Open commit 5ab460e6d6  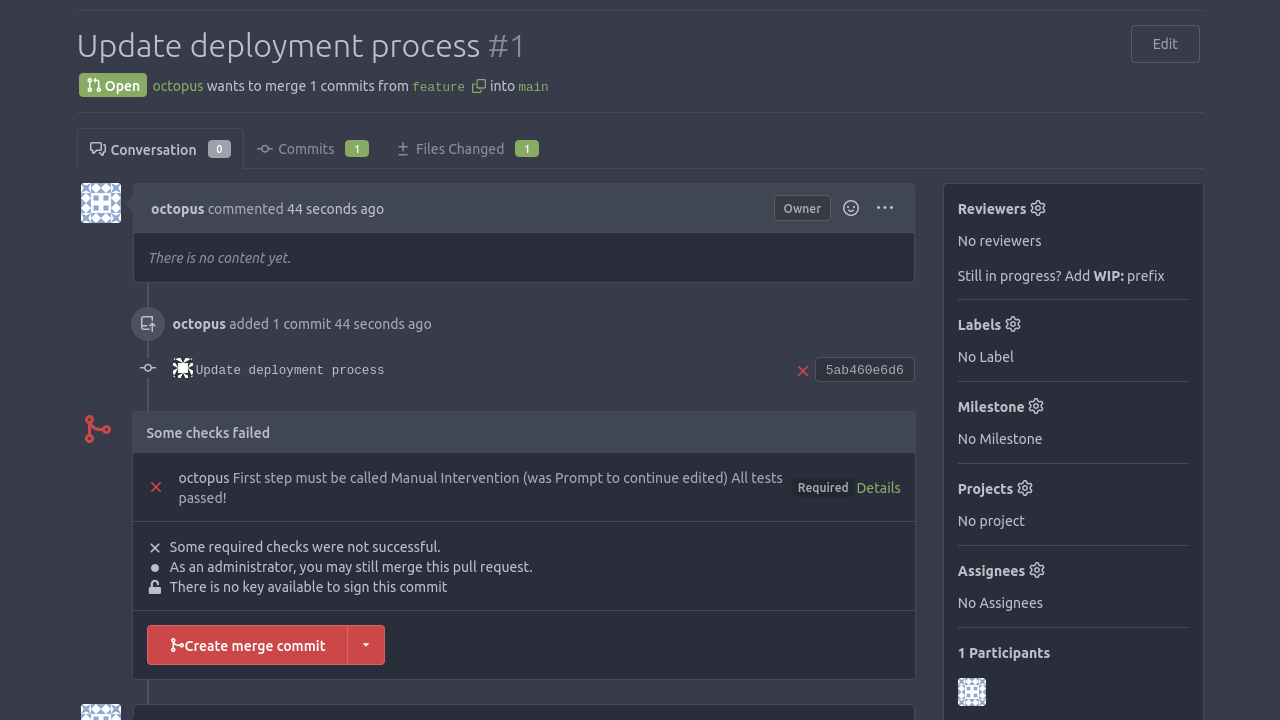(x=864, y=369)
